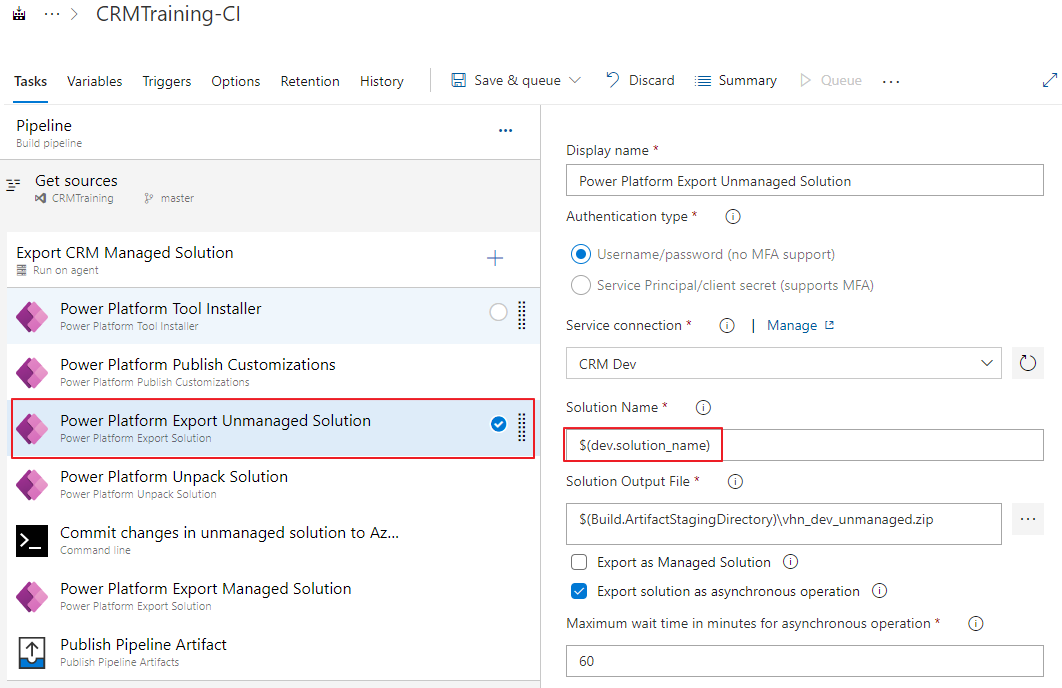Click the Discard button

coord(640,80)
